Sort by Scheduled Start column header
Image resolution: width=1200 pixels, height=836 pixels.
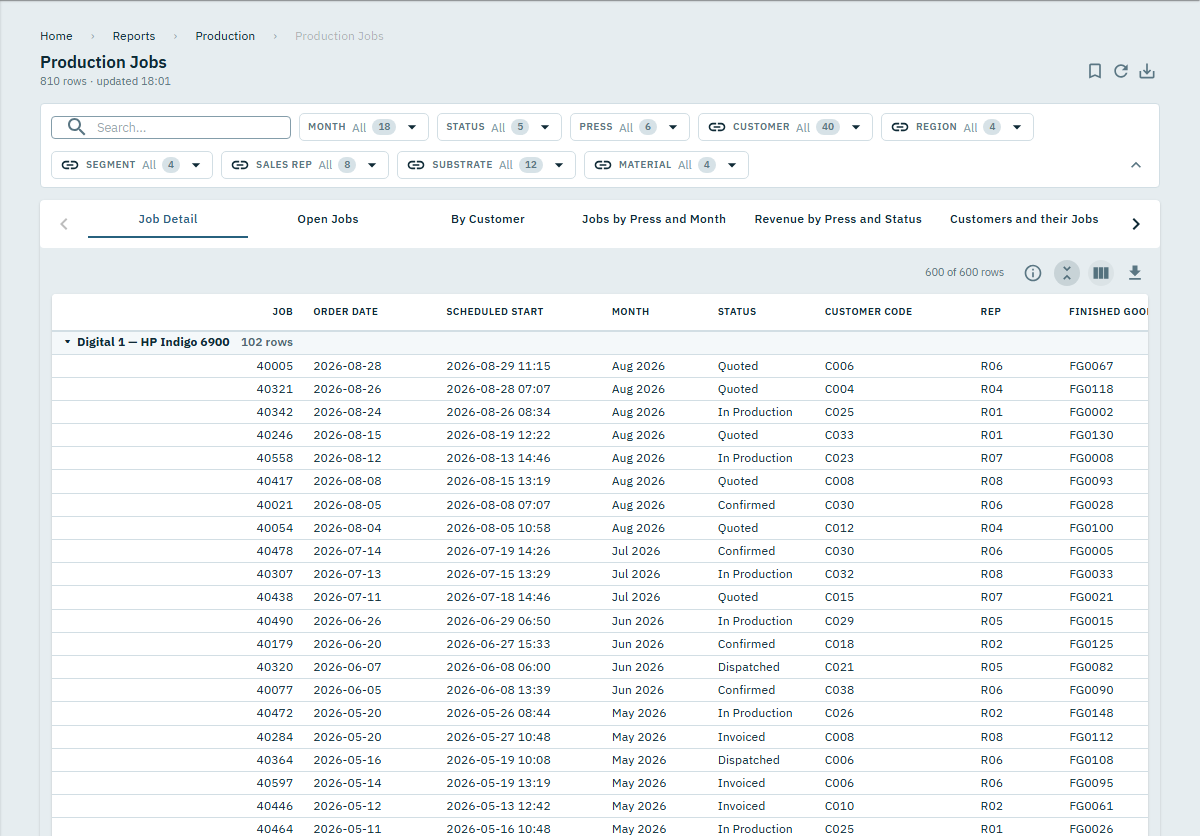pos(495,312)
